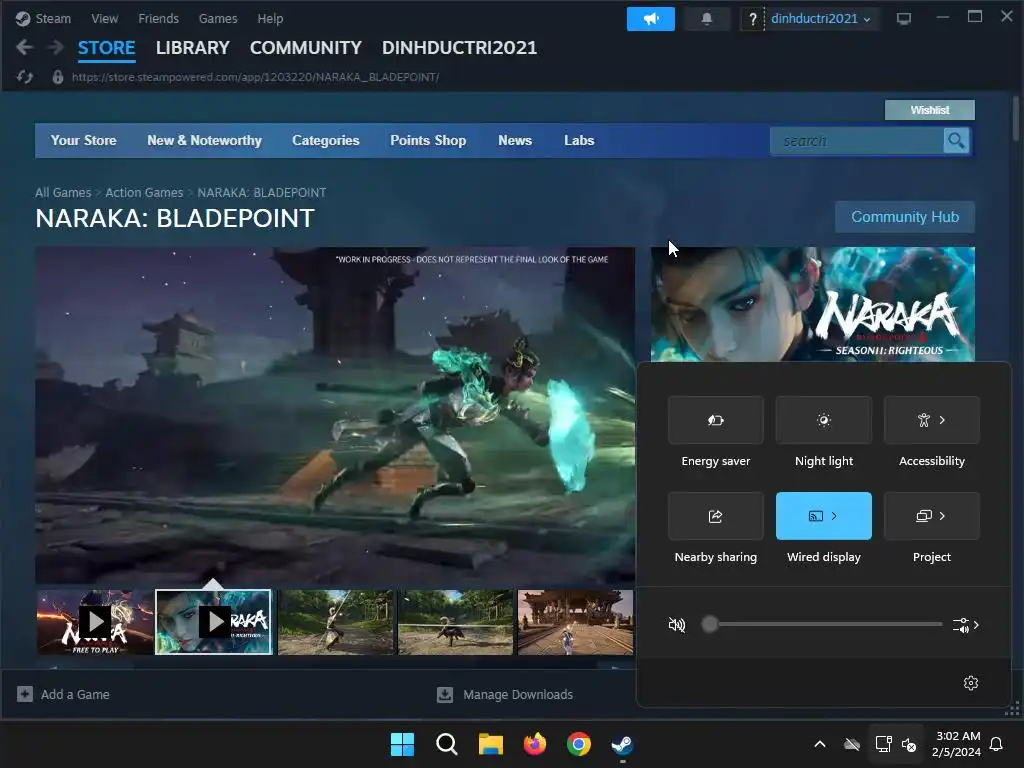Open the Community Hub
1024x768 pixels.
tap(904, 217)
